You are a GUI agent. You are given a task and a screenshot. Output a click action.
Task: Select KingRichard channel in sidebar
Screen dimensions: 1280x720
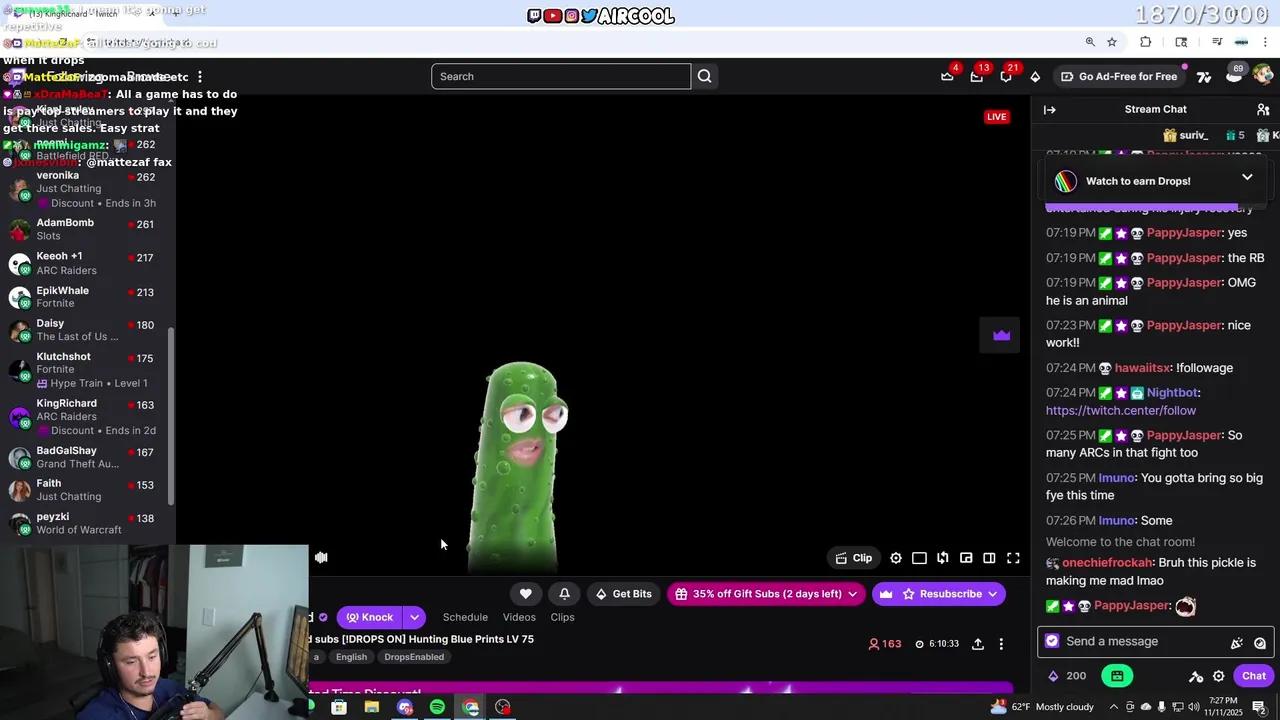coord(87,416)
